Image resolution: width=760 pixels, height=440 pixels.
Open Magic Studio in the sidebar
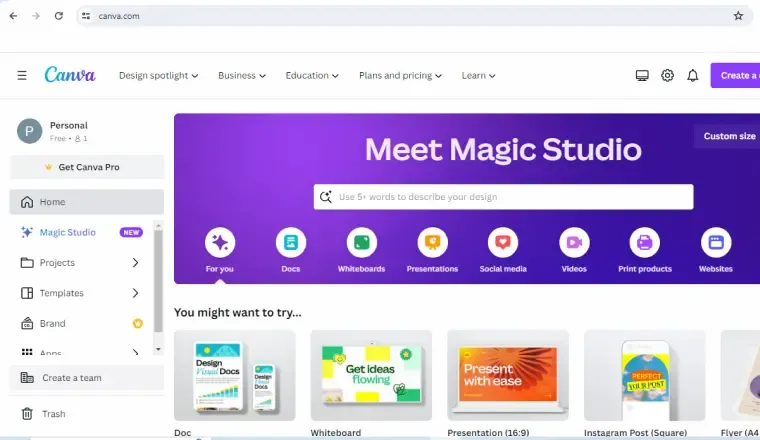tap(67, 232)
